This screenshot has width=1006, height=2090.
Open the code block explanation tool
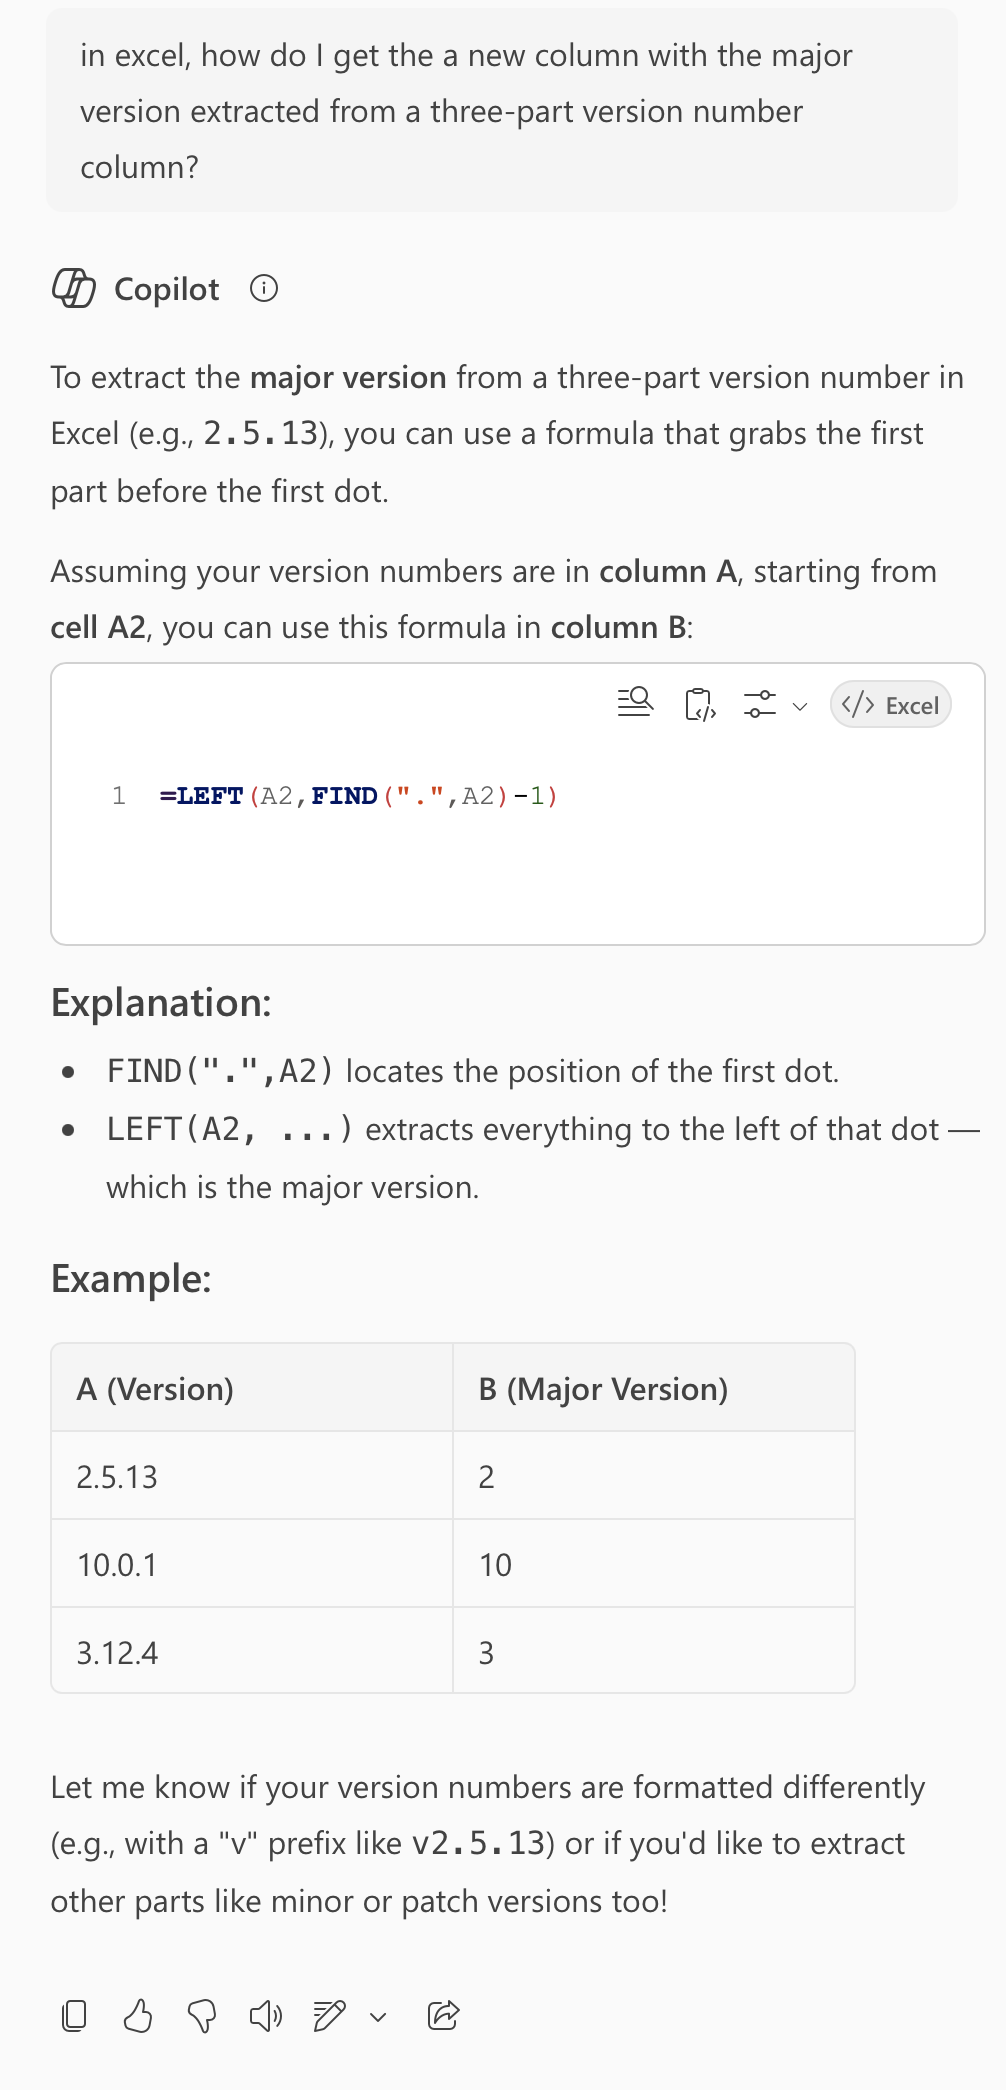tap(636, 705)
